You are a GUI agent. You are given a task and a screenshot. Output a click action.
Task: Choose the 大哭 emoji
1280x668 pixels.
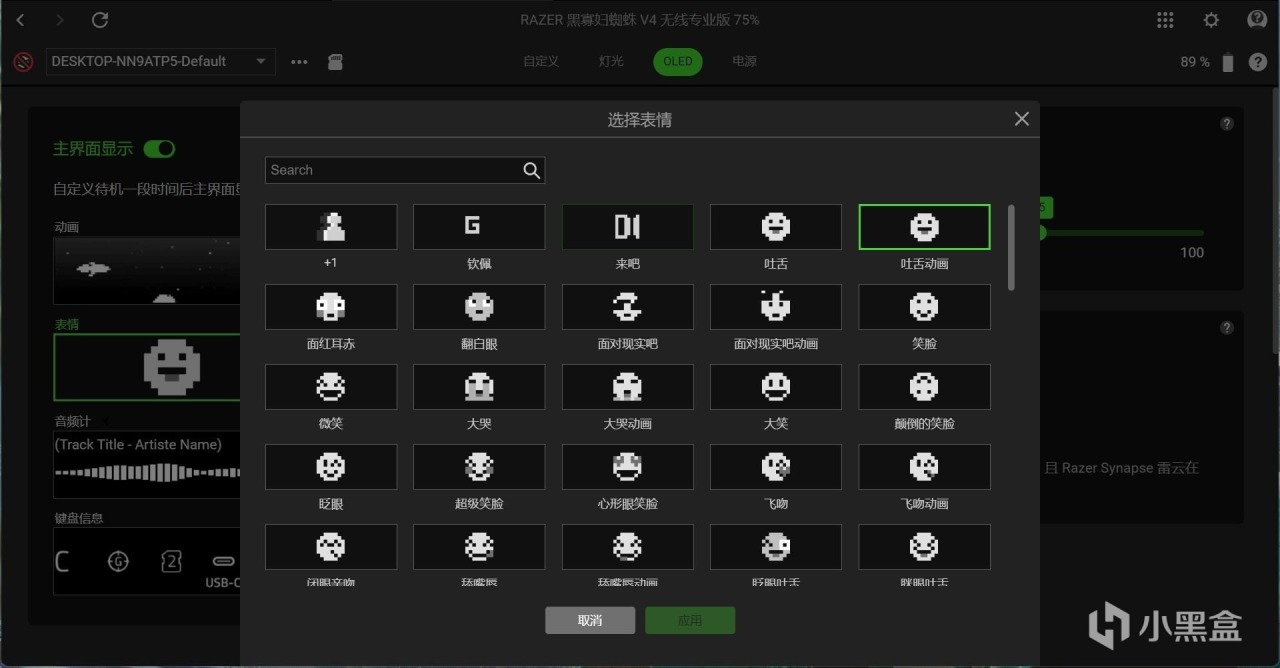tap(479, 387)
